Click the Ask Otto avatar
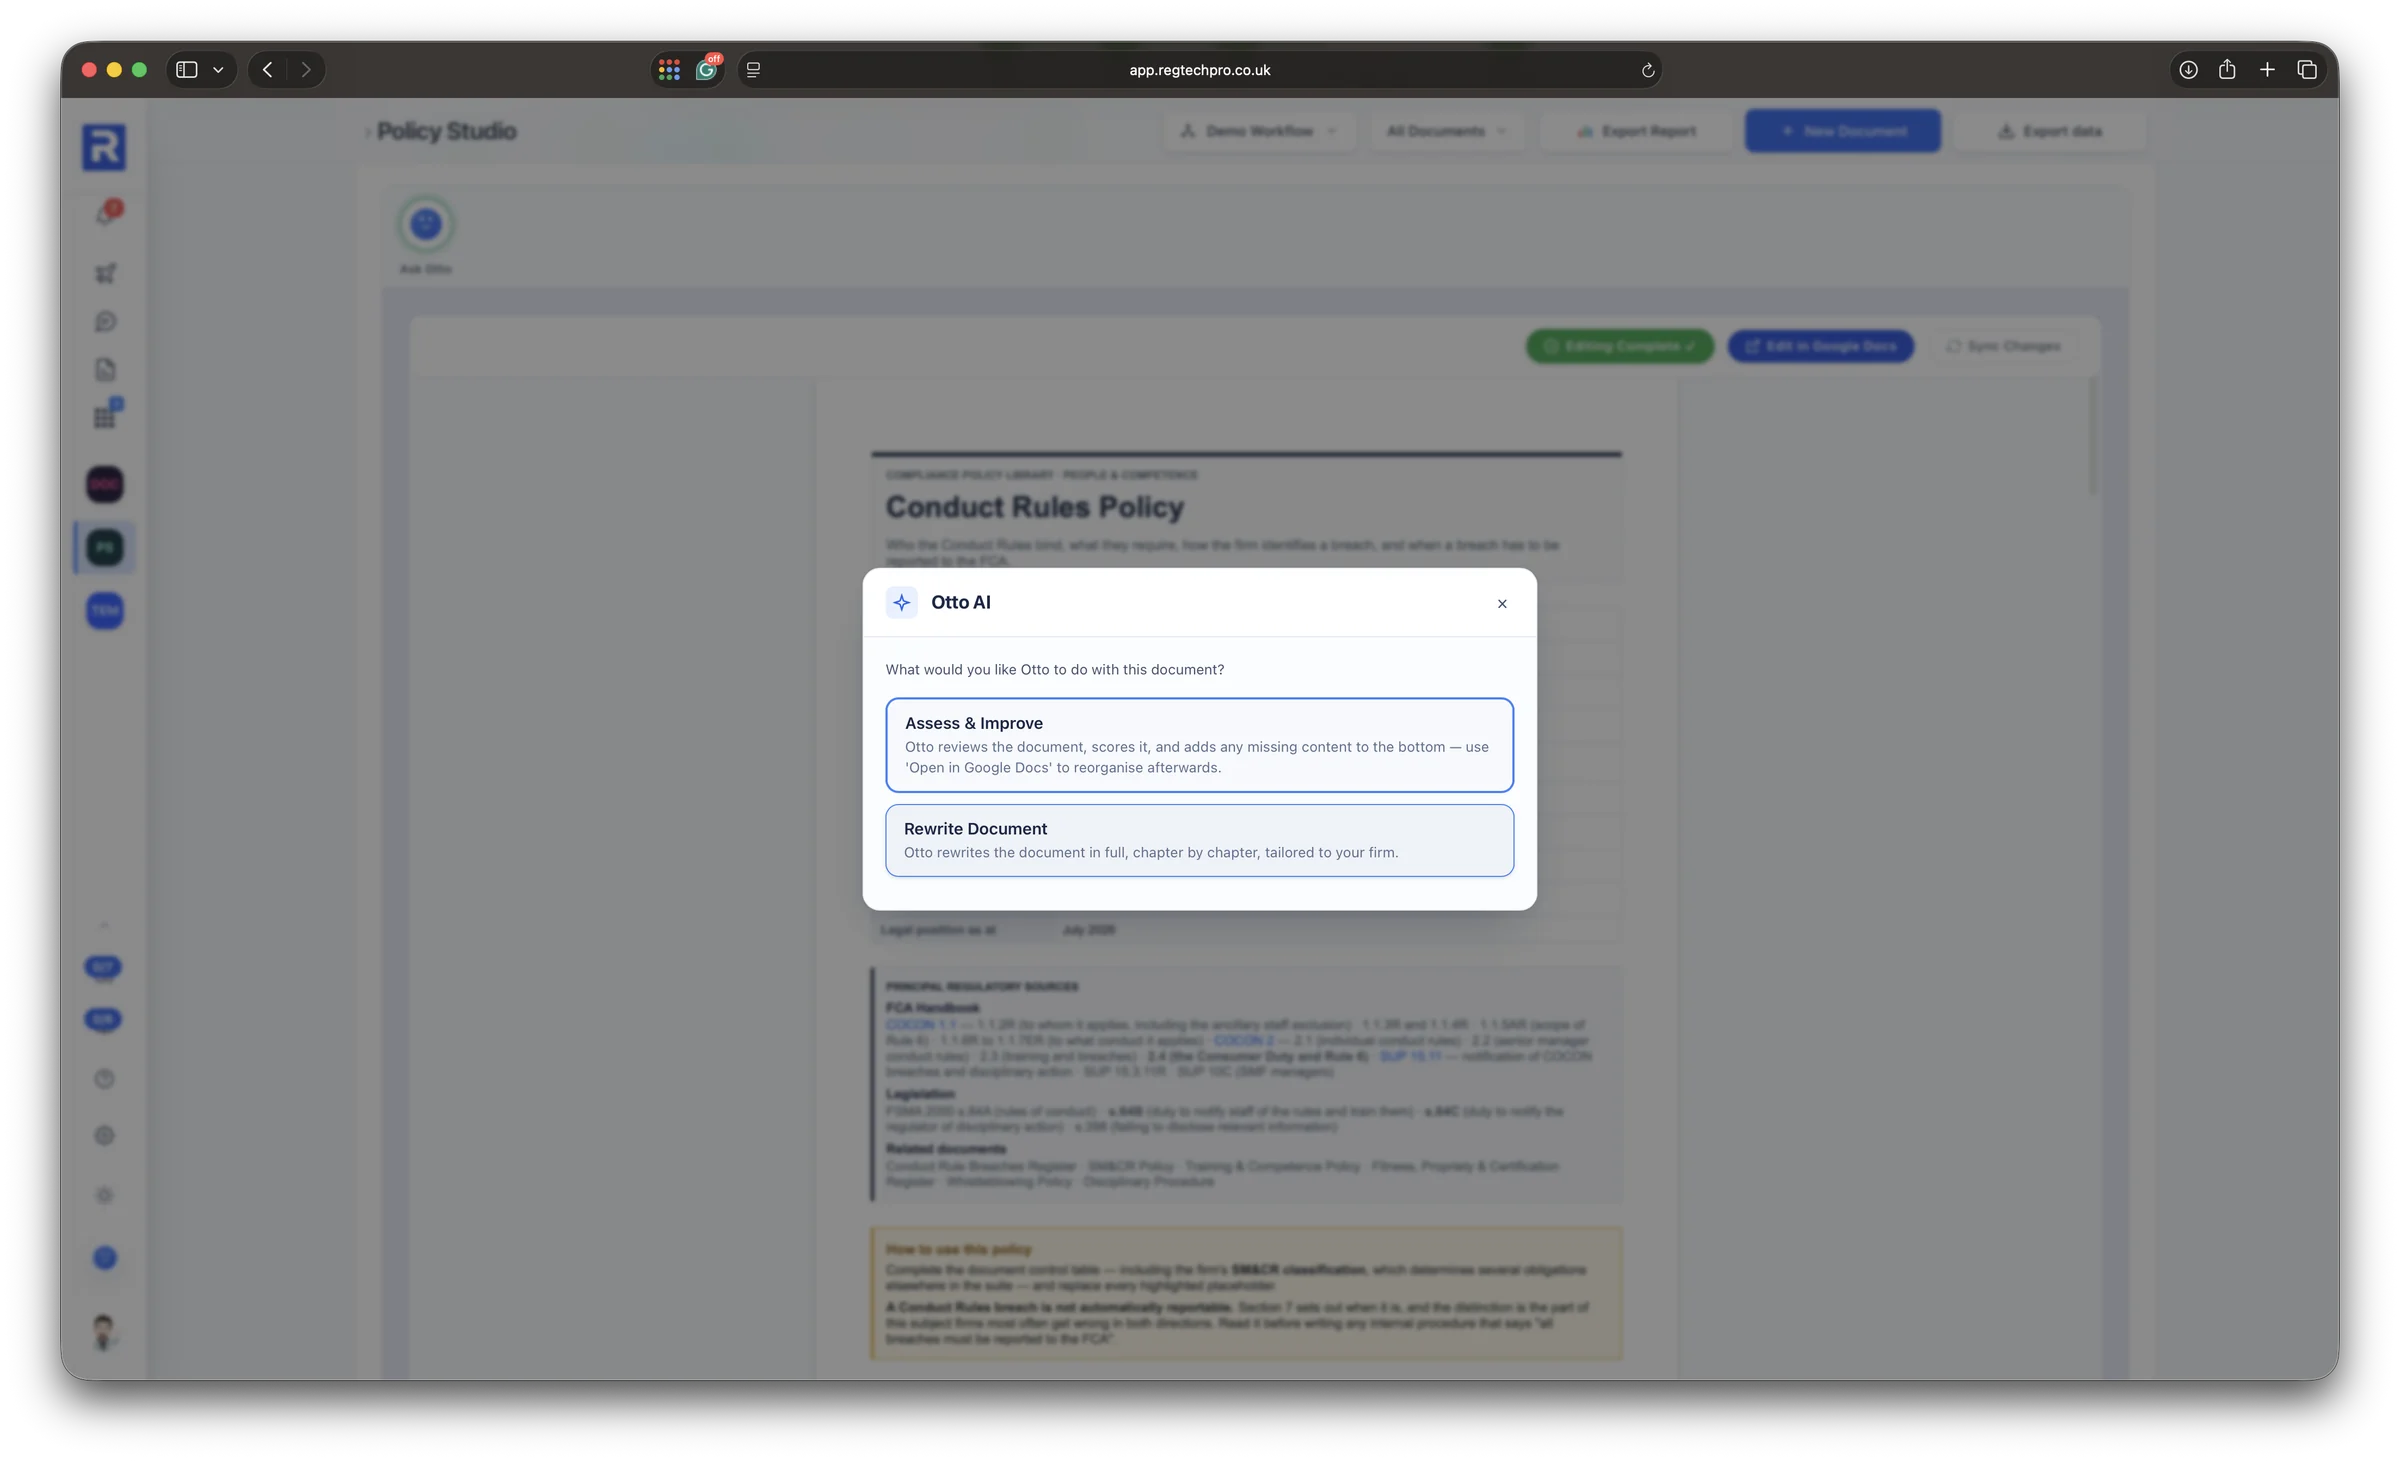 coord(426,224)
